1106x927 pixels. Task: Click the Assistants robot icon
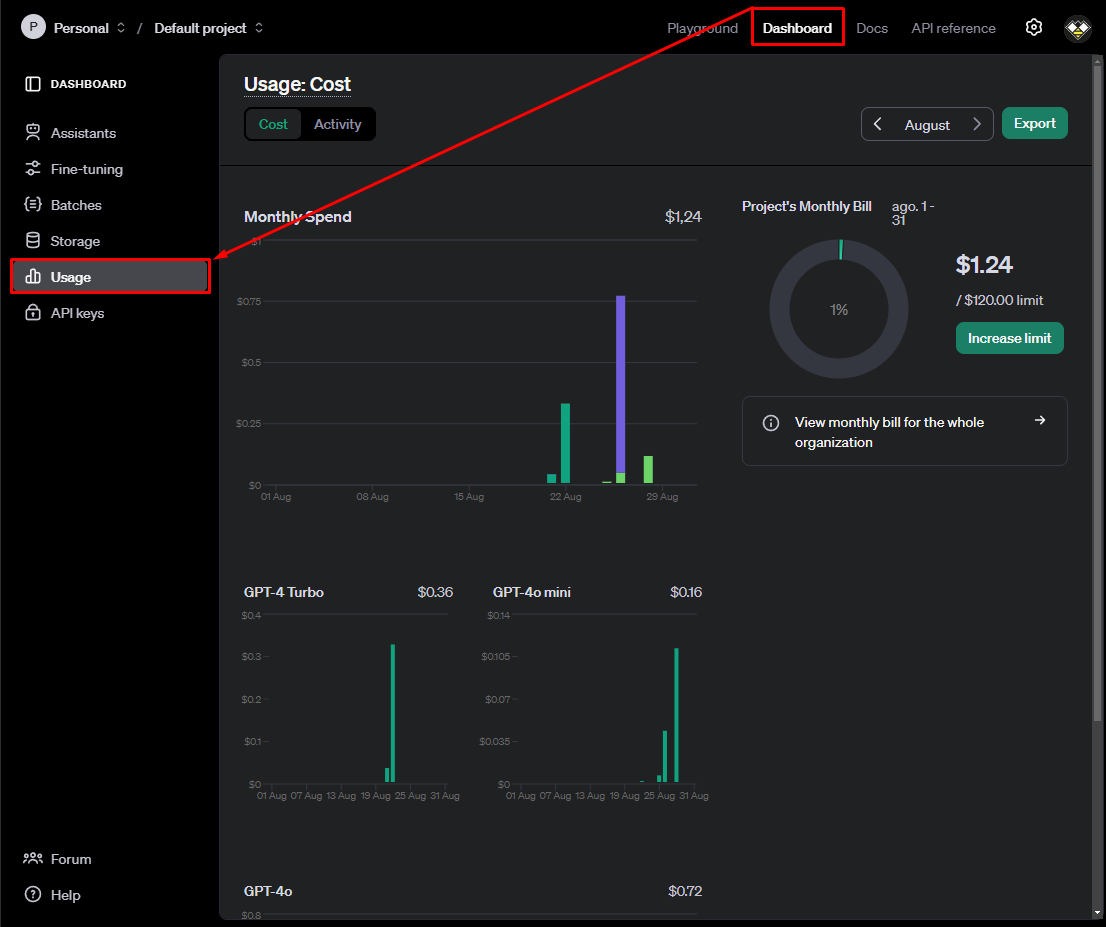(32, 133)
